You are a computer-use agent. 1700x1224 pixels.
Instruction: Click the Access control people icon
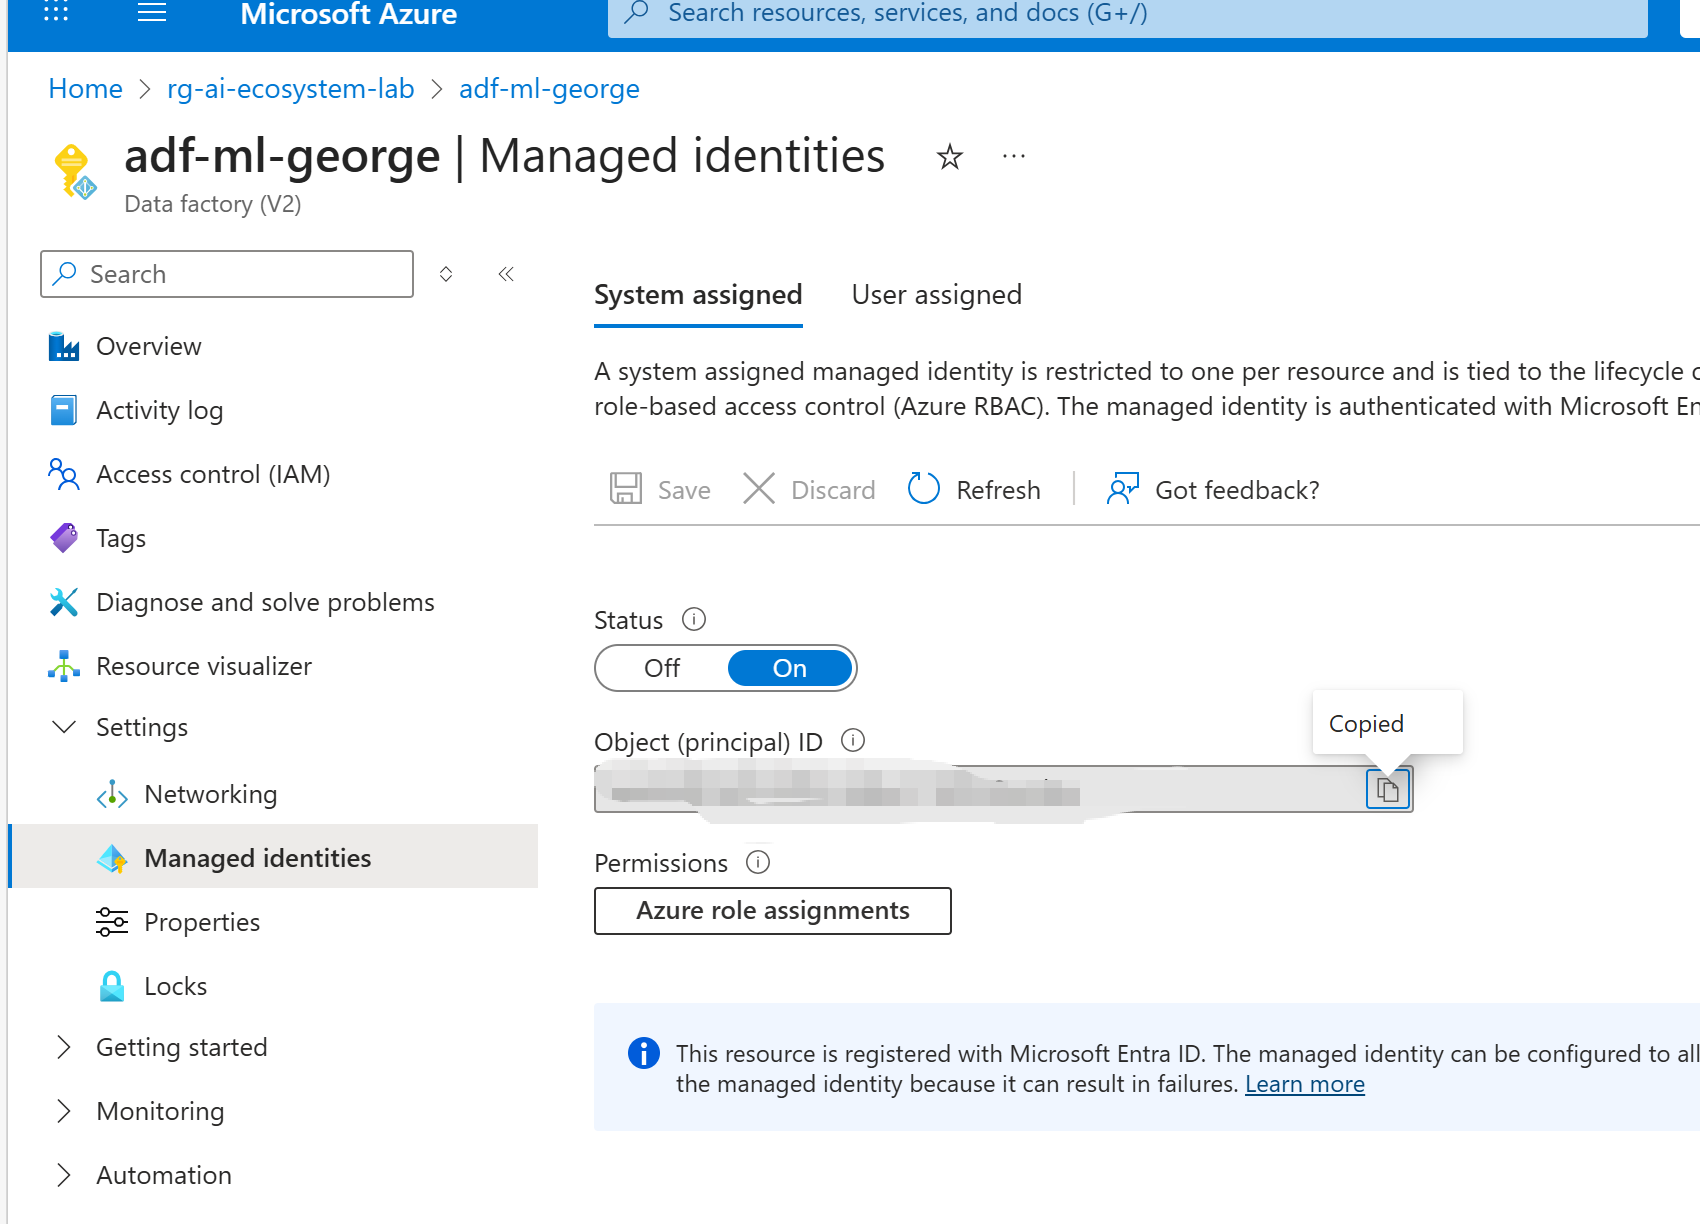click(64, 474)
